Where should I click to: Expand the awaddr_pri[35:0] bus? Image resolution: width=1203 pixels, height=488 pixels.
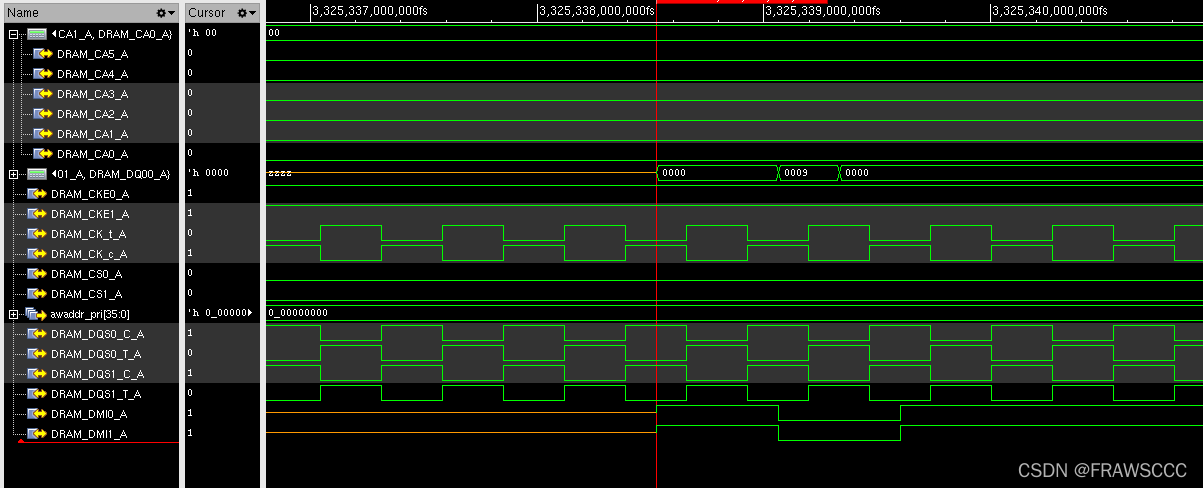(13, 314)
